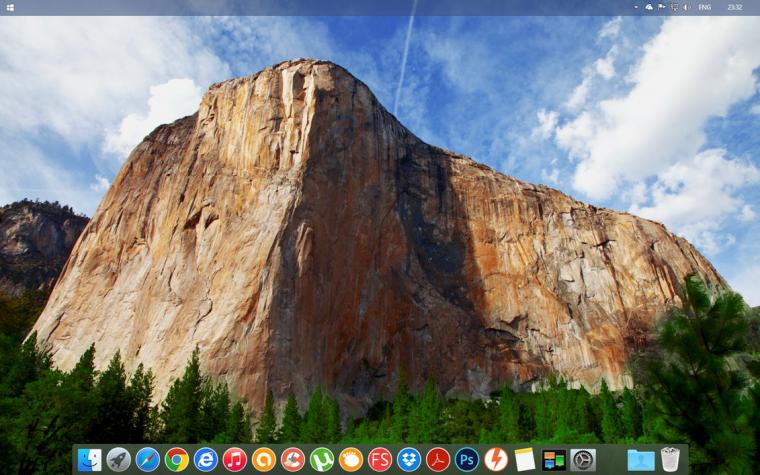Show hidden tray icons arrow
760x475 pixels.
pyautogui.click(x=636, y=7)
